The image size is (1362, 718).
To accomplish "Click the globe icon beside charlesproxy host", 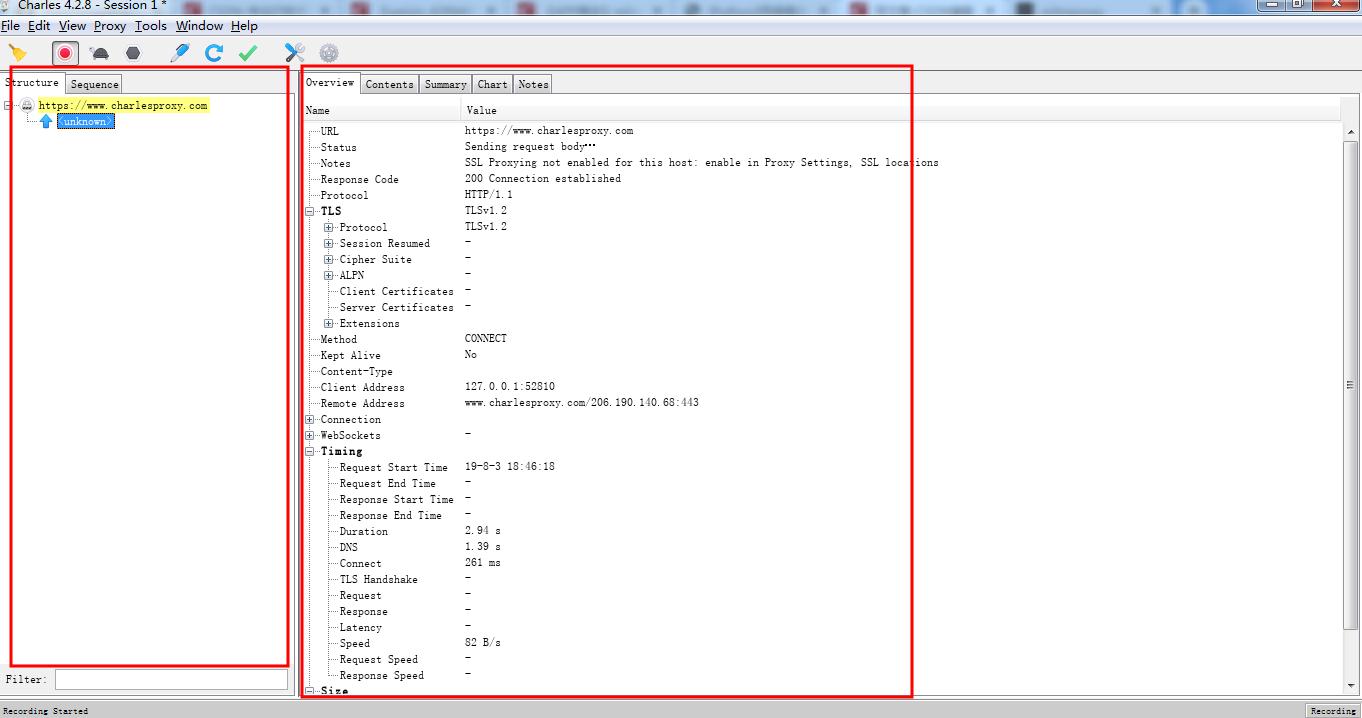I will pyautogui.click(x=27, y=105).
